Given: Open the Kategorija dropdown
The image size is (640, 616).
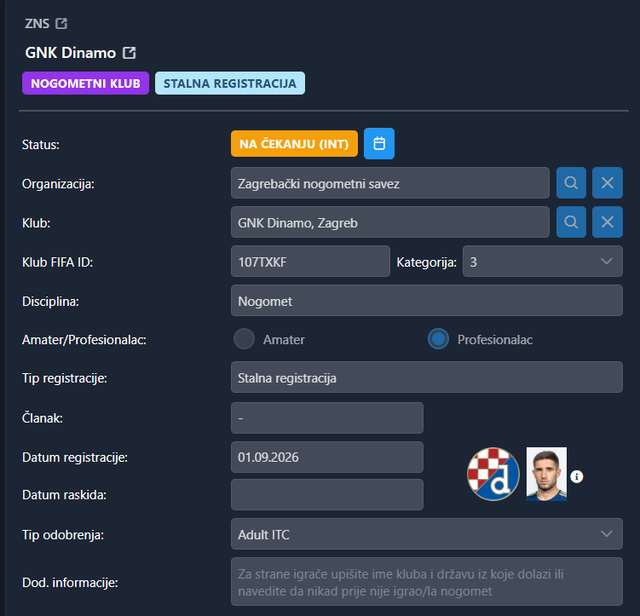Looking at the screenshot, I should [x=542, y=261].
